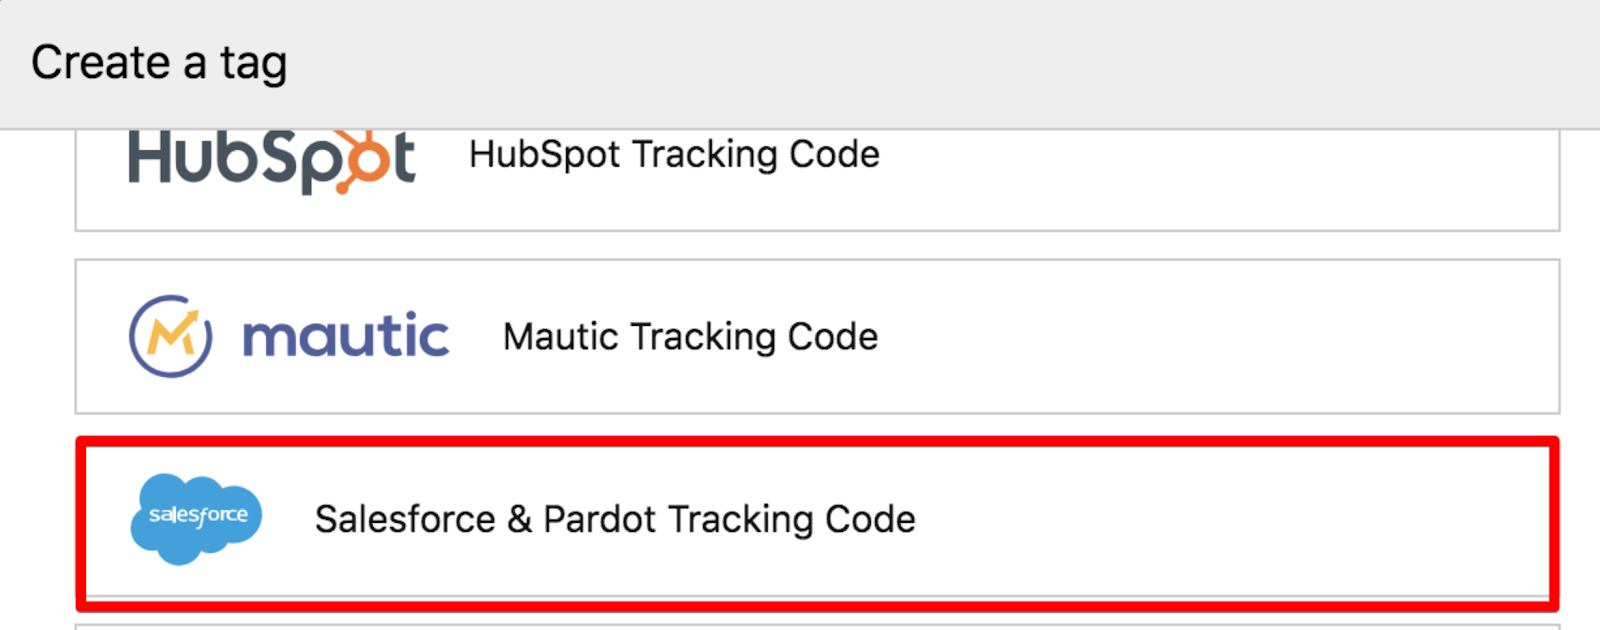This screenshot has height=630, width=1600.
Task: Click the purple mautic wordmark
Action: pyautogui.click(x=345, y=336)
